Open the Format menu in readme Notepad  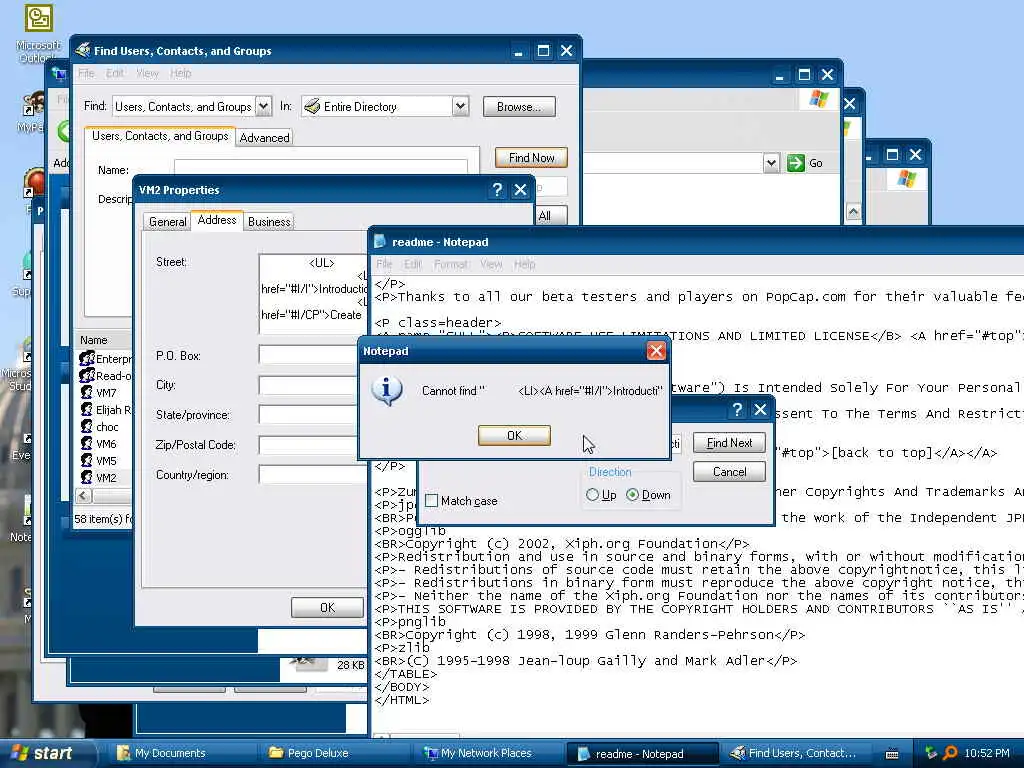[451, 264]
